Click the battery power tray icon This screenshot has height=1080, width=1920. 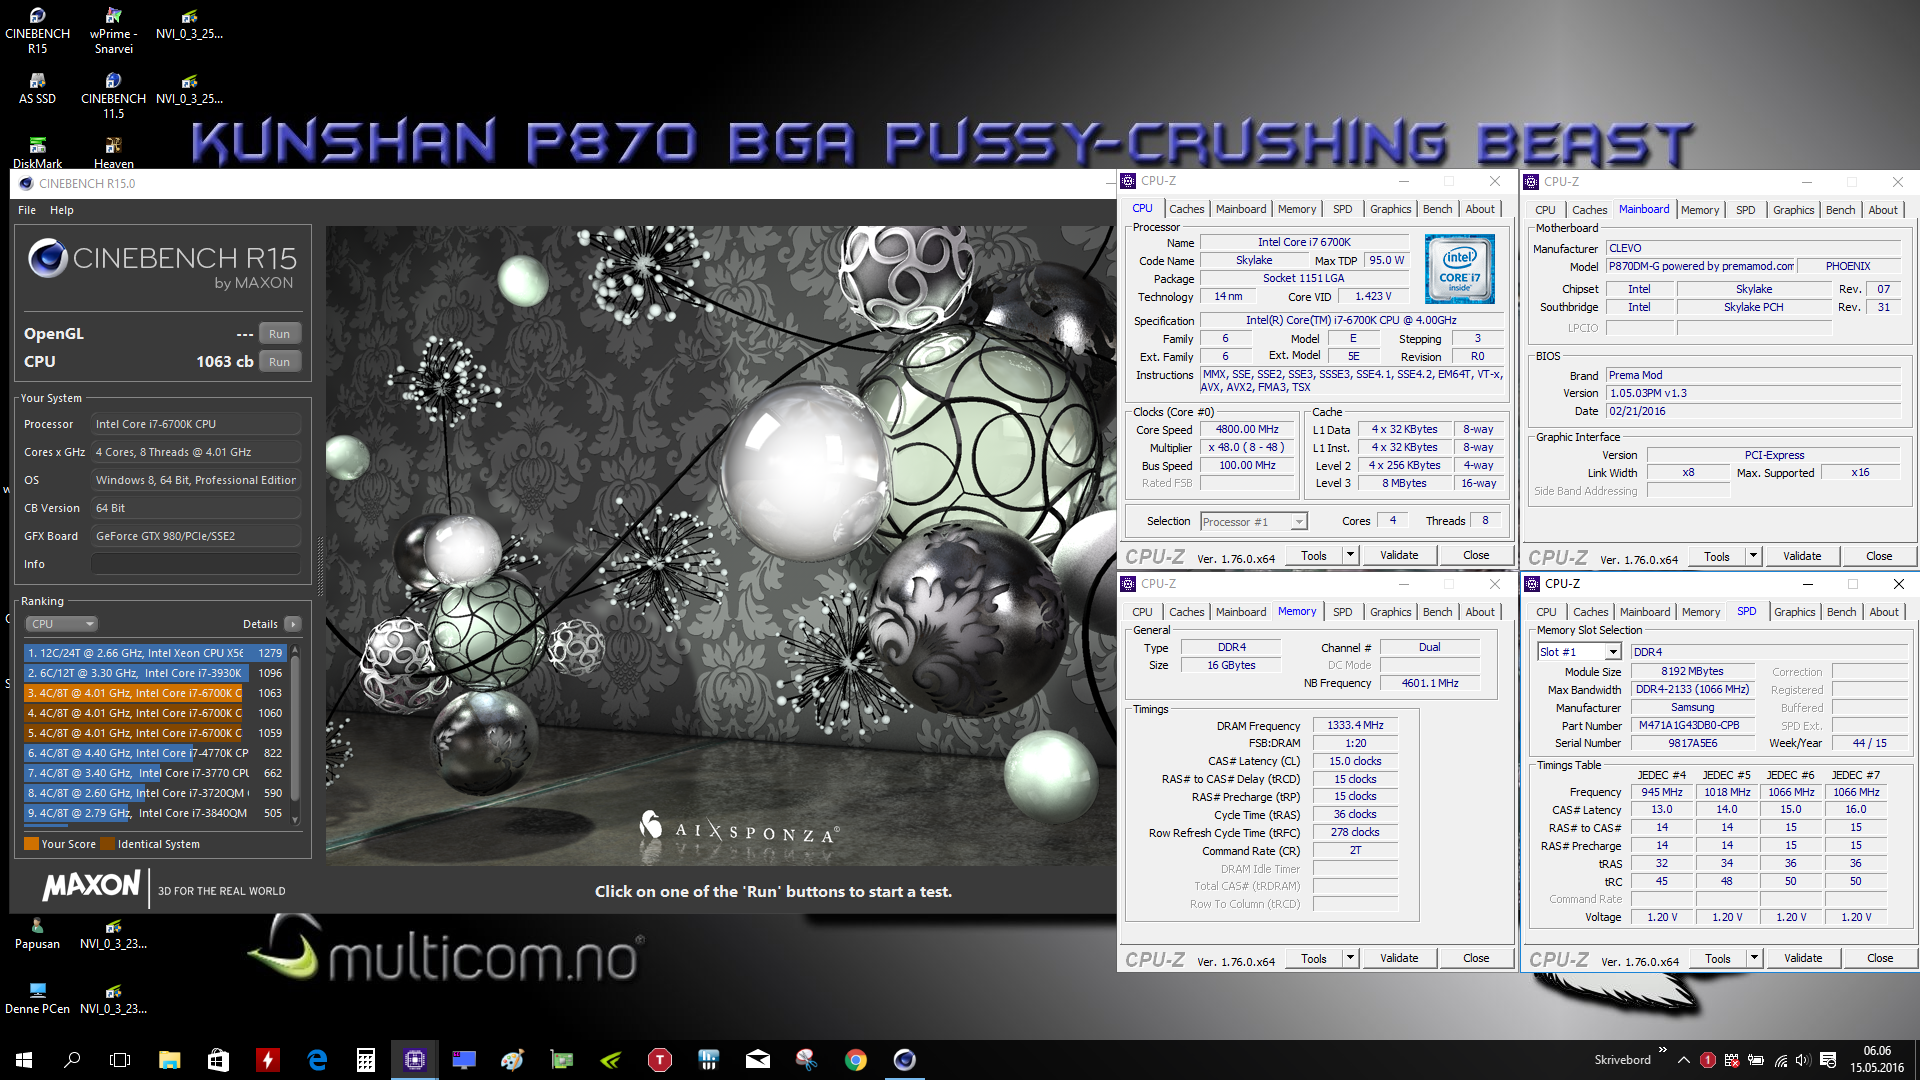point(1756,1060)
